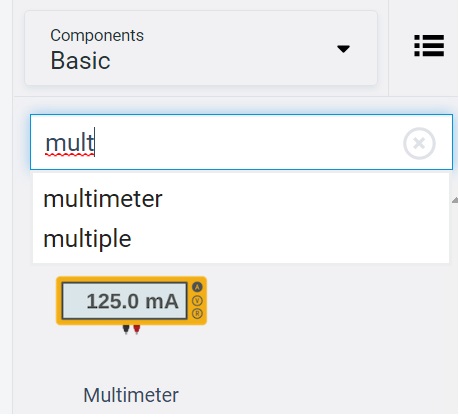Open the Components Basic selector box
The height and width of the screenshot is (417, 459).
click(201, 48)
